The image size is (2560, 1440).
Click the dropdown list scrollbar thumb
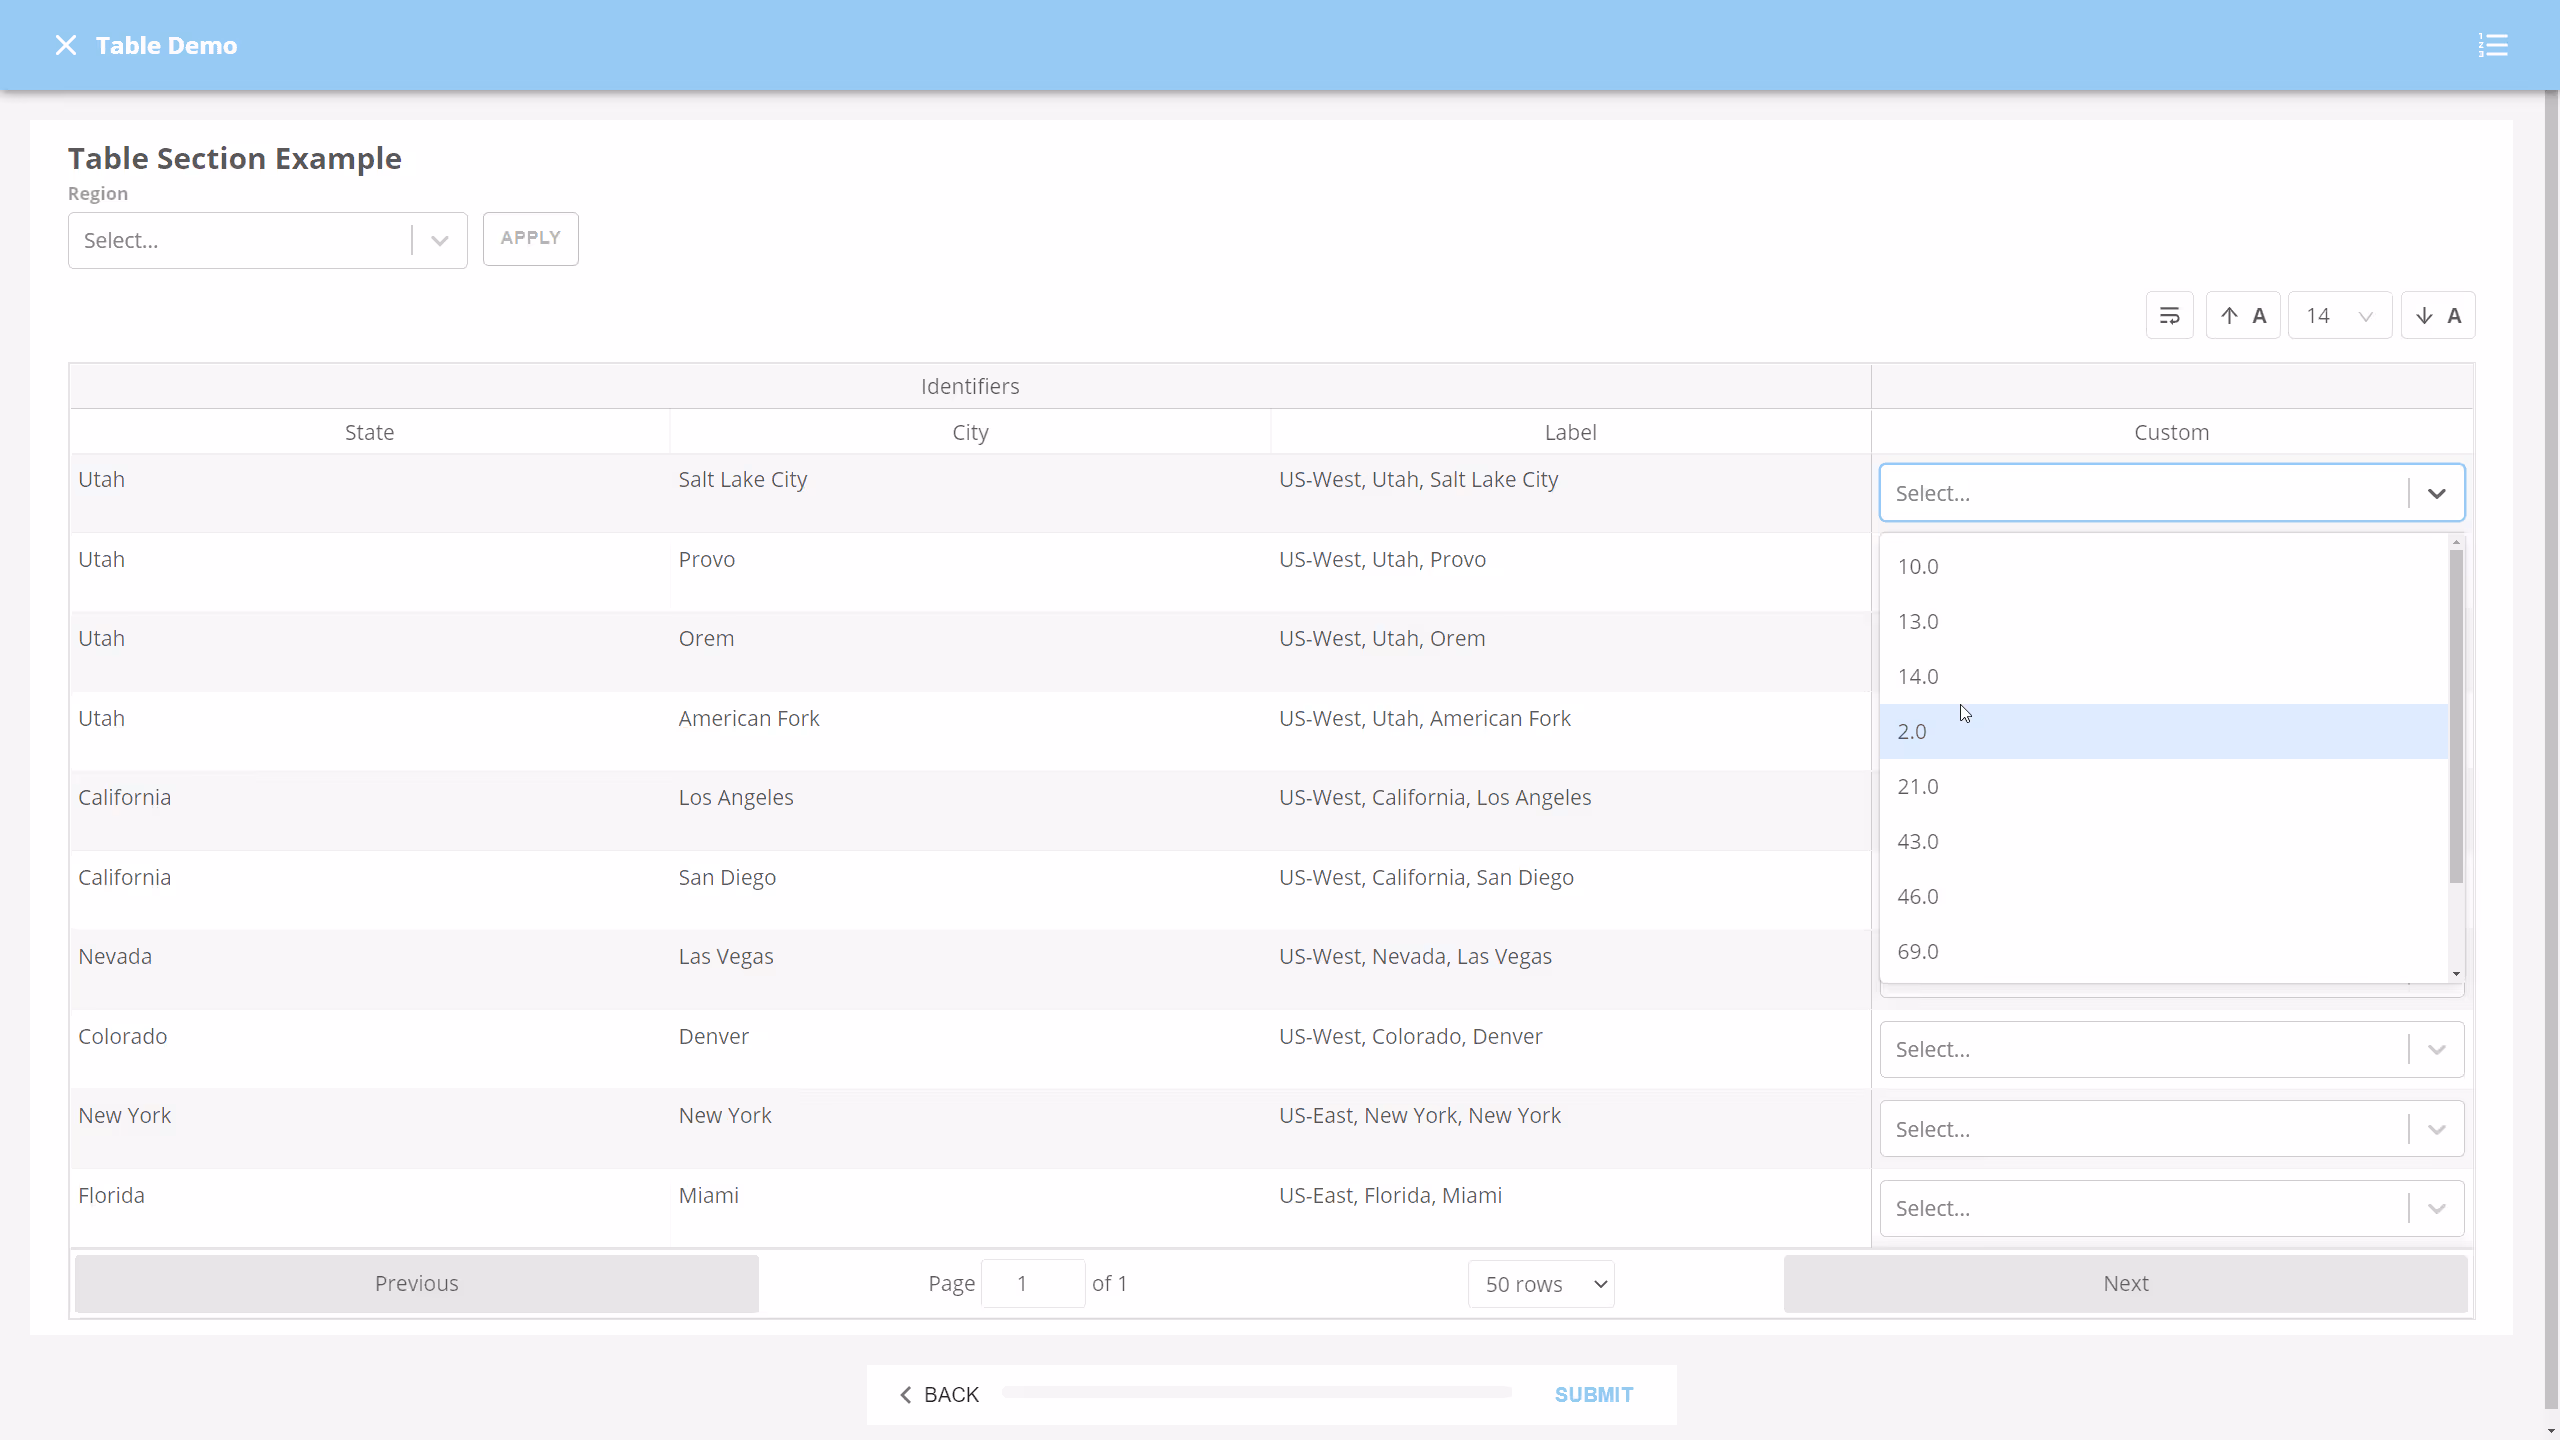tap(2456, 715)
